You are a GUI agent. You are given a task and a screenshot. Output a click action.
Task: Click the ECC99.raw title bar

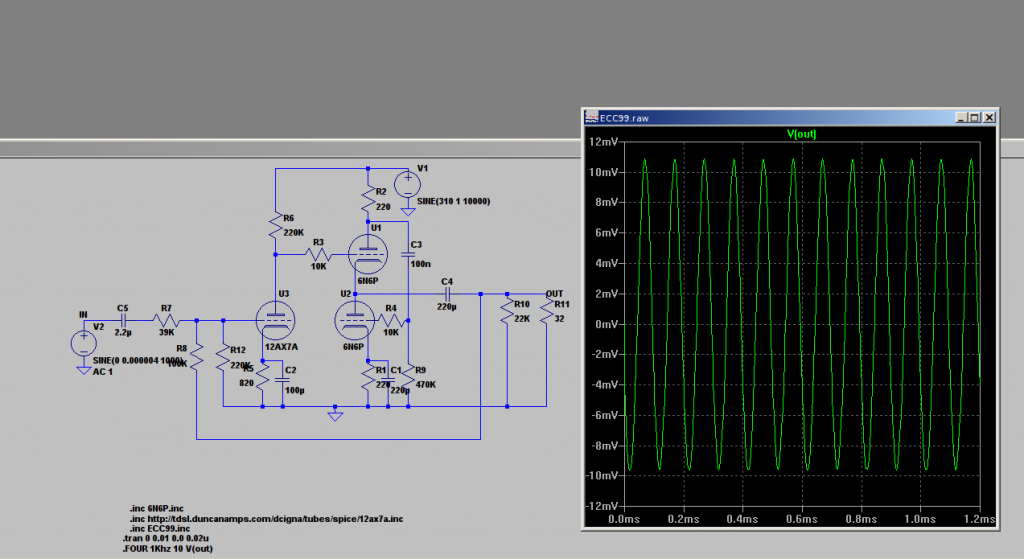pyautogui.click(x=790, y=118)
